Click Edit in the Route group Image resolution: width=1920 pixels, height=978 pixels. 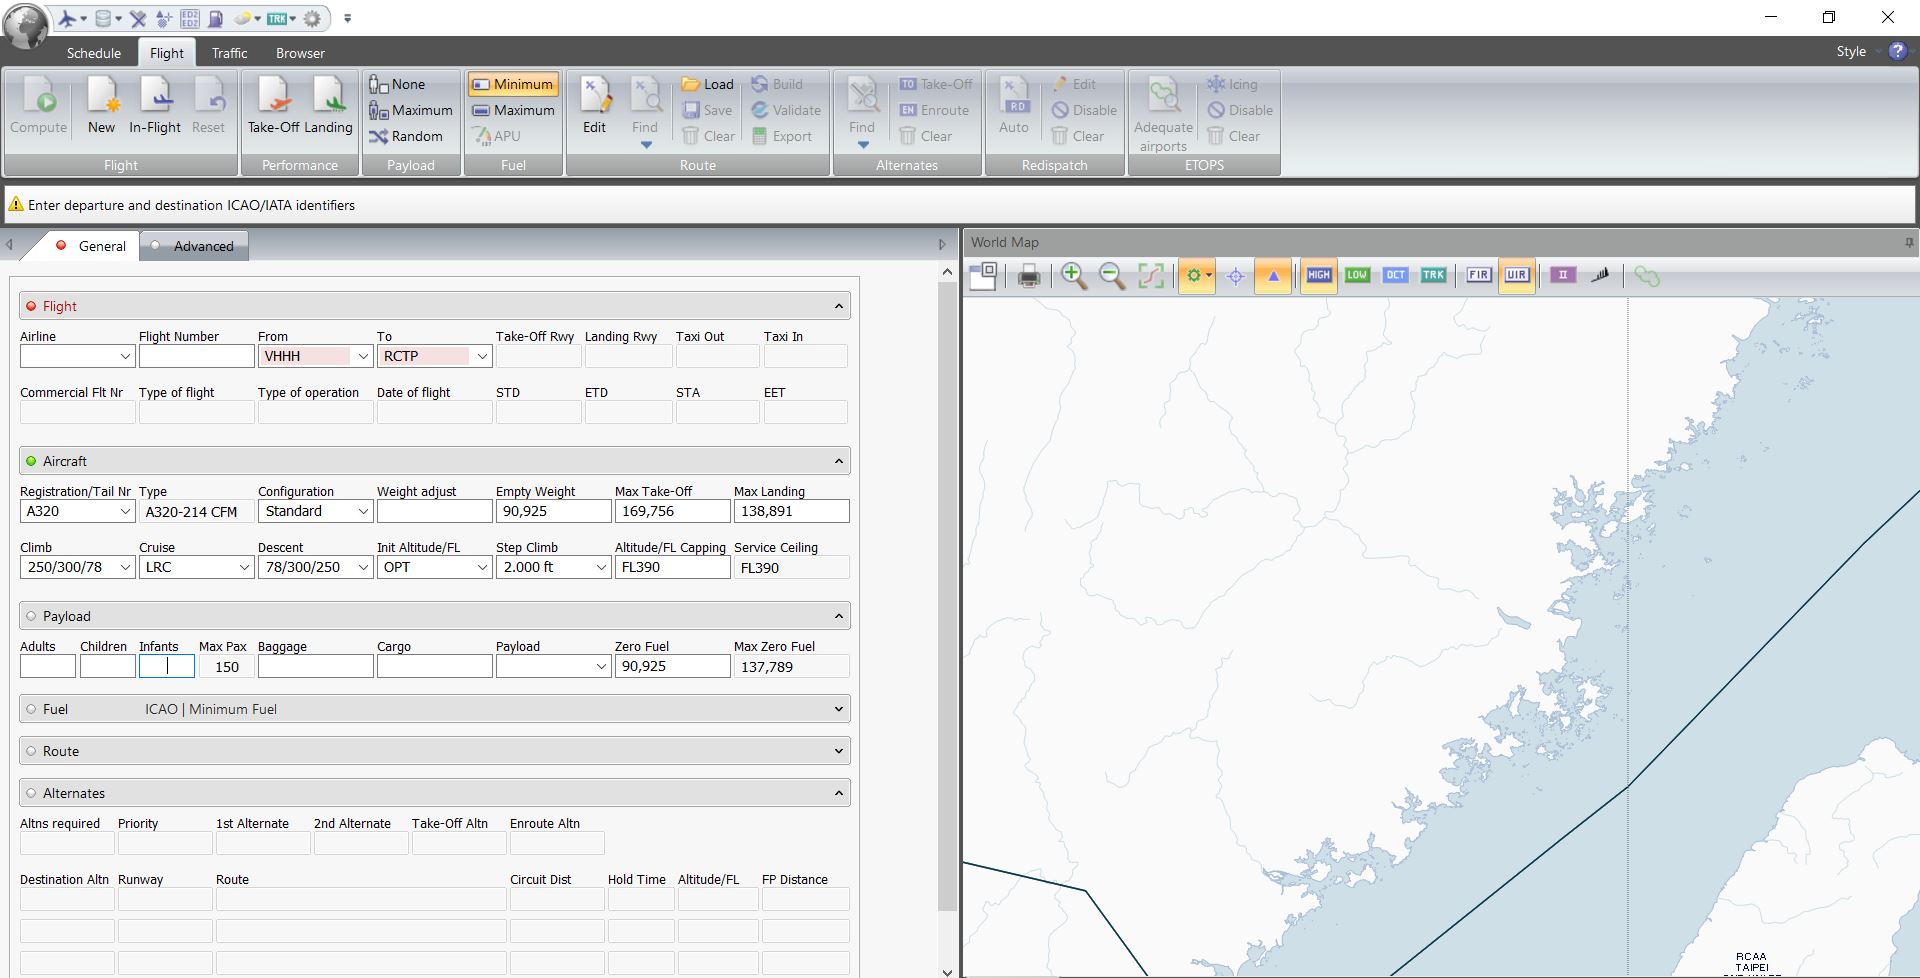[594, 106]
